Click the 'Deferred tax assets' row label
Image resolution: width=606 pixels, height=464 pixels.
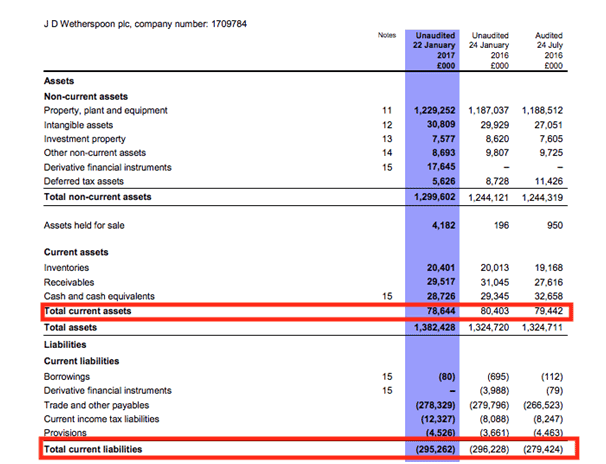pos(83,181)
